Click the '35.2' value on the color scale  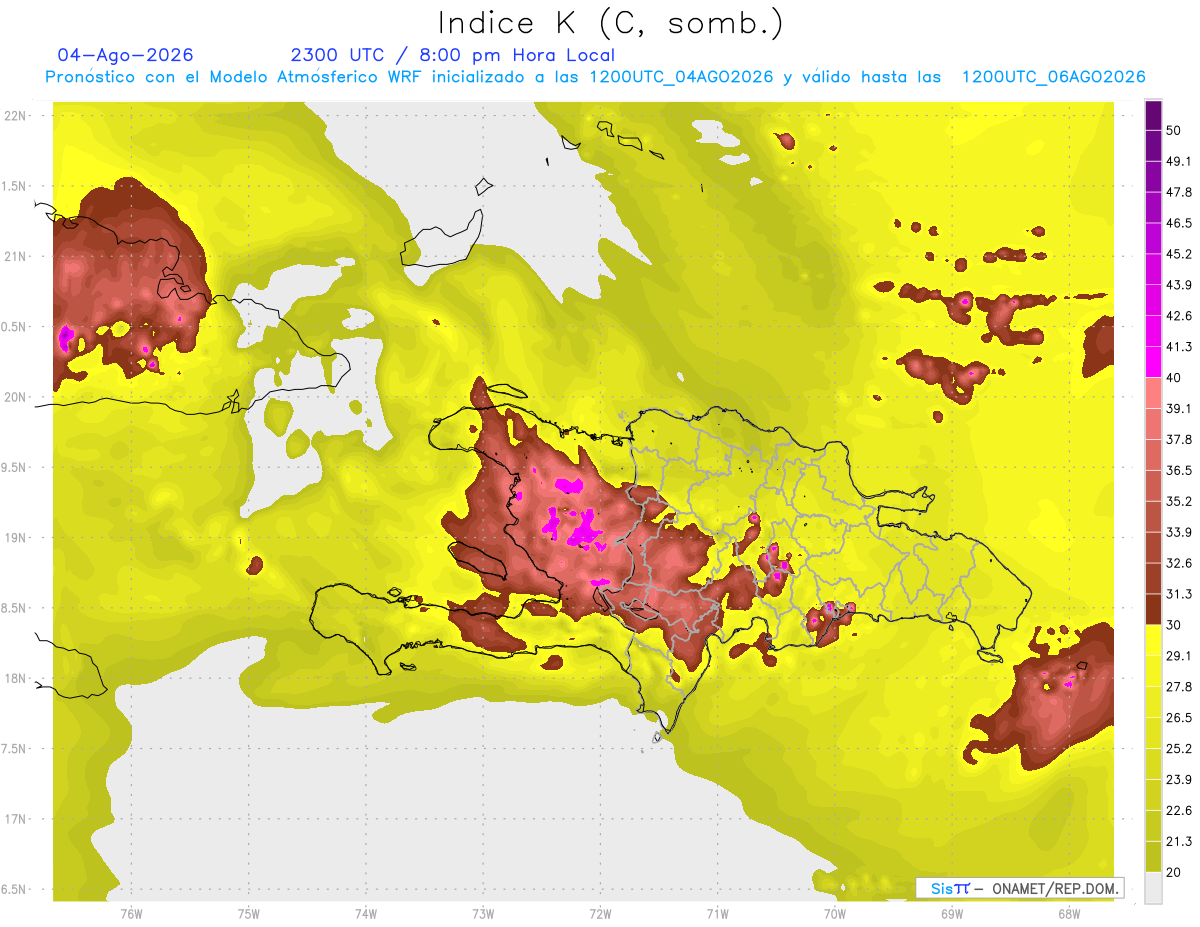coord(1179,501)
